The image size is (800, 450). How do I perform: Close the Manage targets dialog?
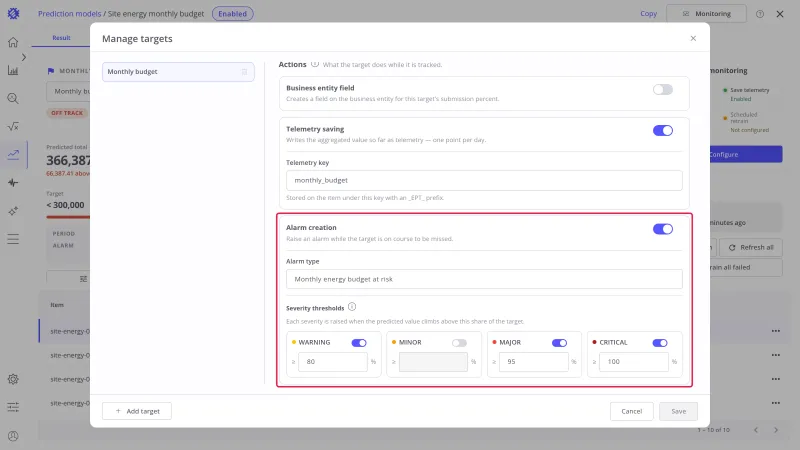coord(693,38)
